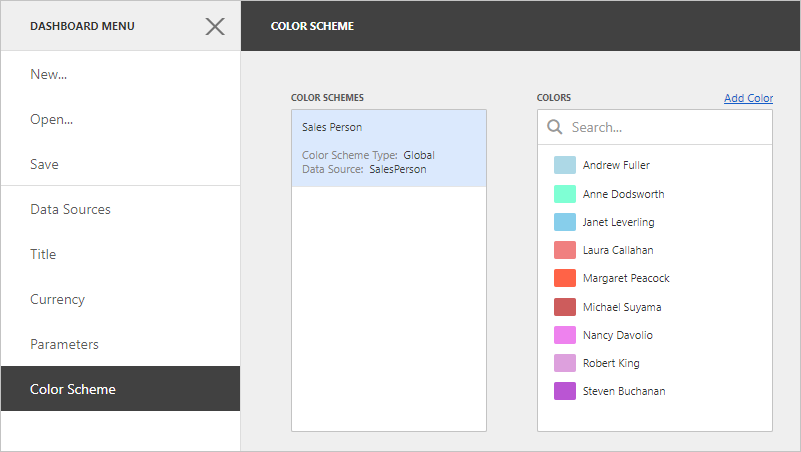Edit Laura Callahan's coral color swatch
The image size is (801, 452).
coord(564,250)
